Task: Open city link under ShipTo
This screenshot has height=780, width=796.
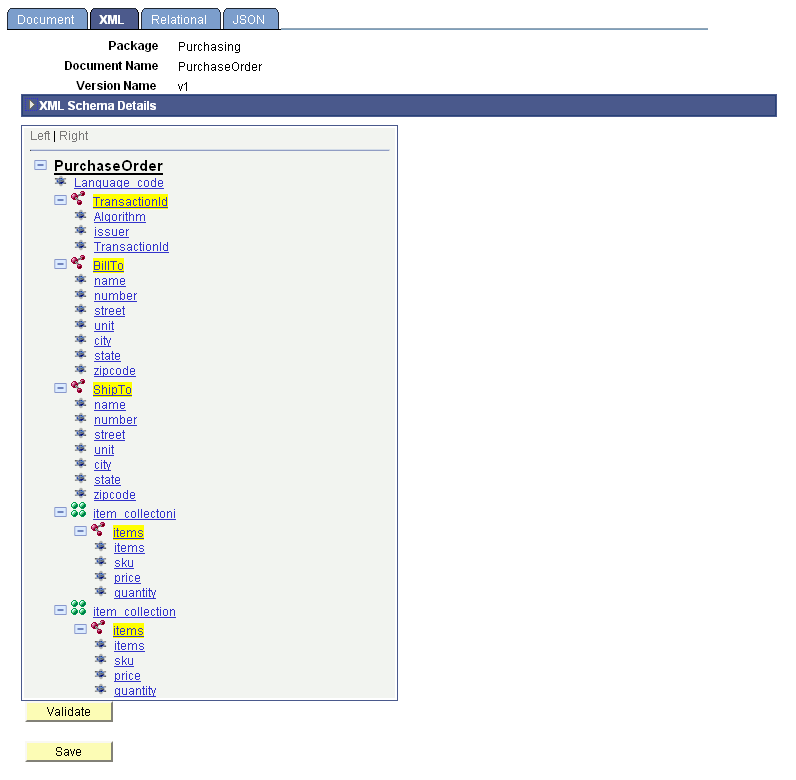Action: [103, 465]
